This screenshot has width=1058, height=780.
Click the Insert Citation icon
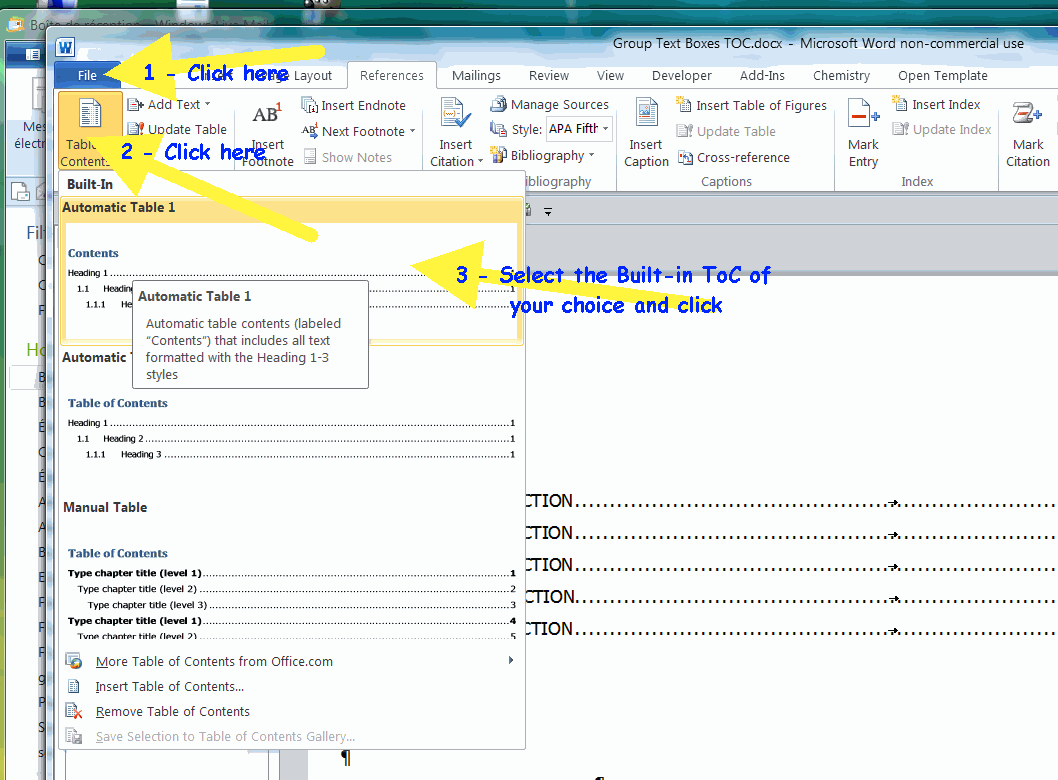[x=455, y=113]
